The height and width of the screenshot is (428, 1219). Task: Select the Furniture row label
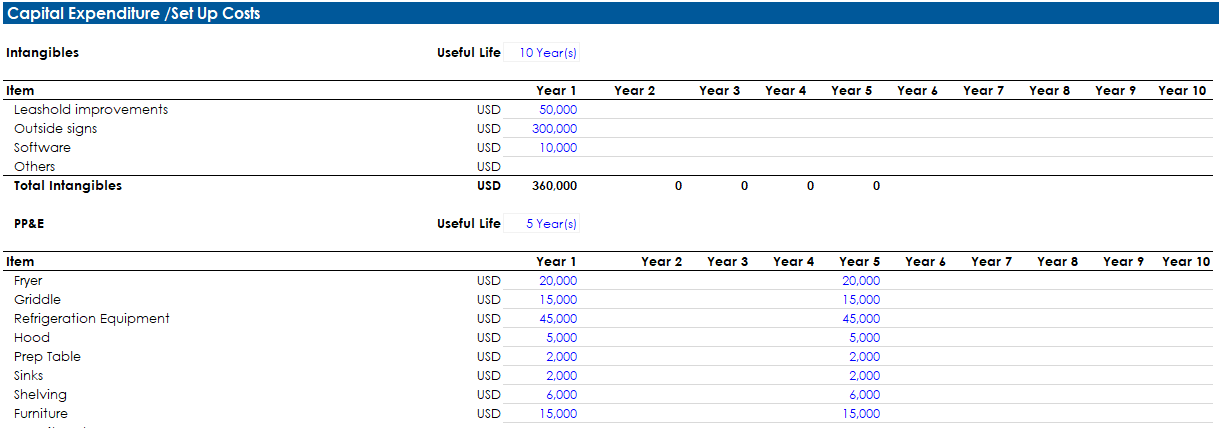point(41,414)
